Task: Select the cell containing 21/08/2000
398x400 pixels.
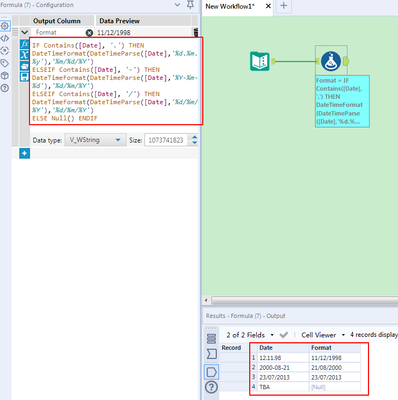Action: (335, 367)
